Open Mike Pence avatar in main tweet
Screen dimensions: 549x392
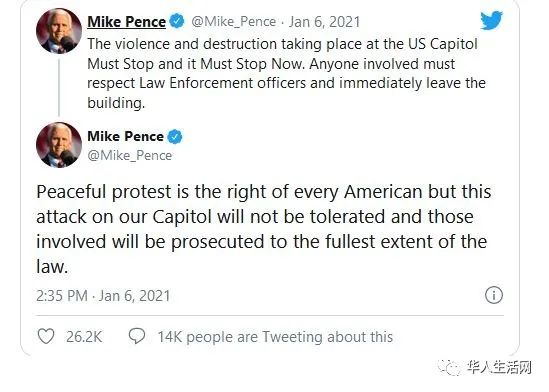pos(59,145)
